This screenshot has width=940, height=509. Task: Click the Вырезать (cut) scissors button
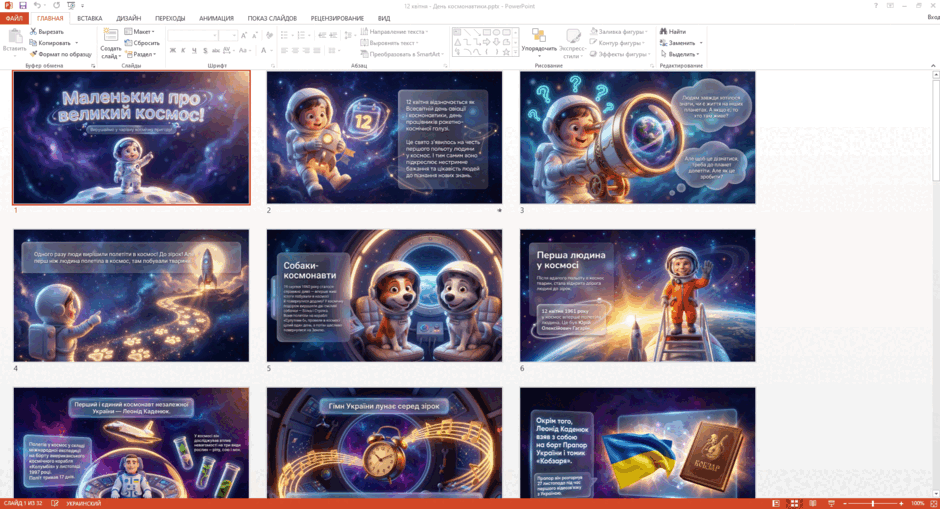pos(47,31)
